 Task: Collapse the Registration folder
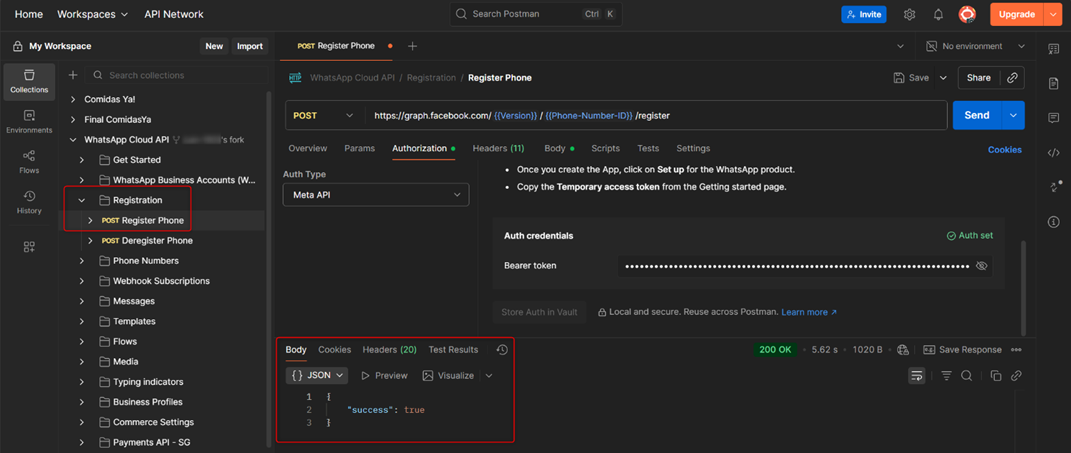[x=82, y=200]
